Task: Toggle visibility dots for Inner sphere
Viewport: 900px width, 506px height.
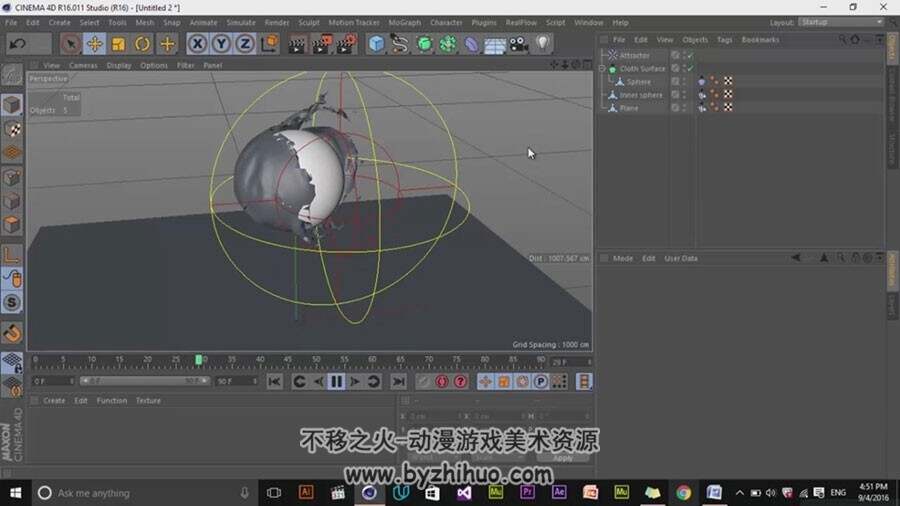Action: pos(684,95)
